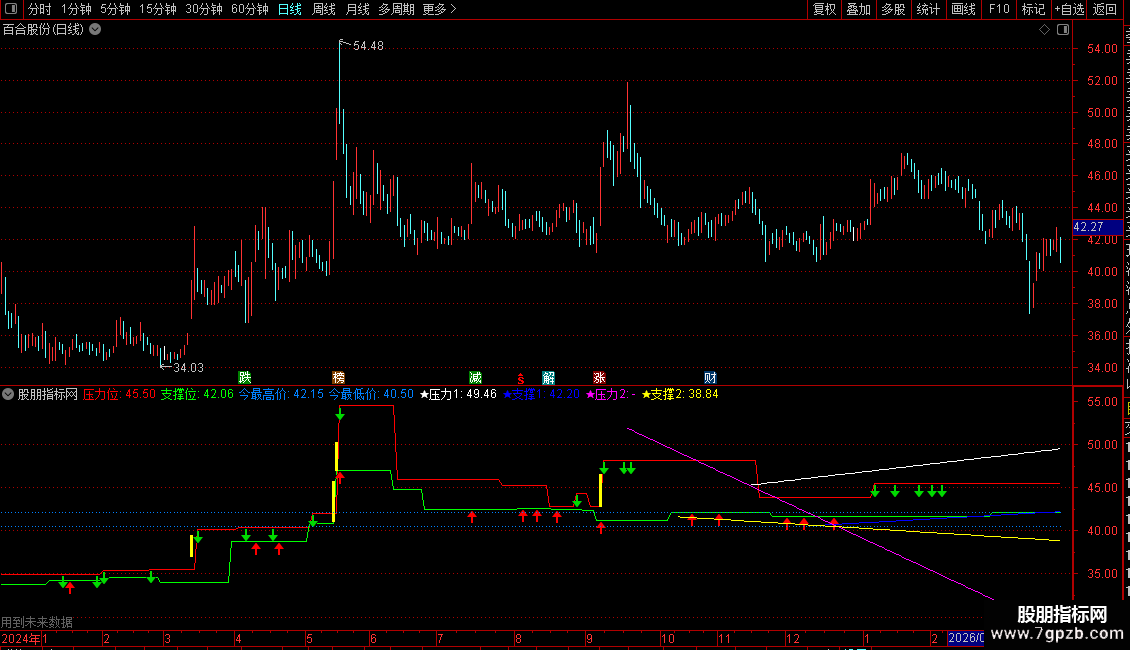
Task: Click the 54.48 high price label
Action: pos(368,46)
